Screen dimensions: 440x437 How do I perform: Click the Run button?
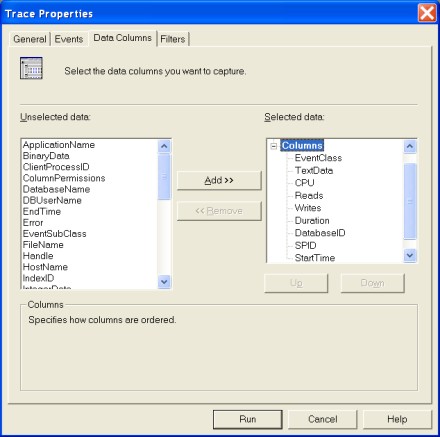(x=248, y=419)
